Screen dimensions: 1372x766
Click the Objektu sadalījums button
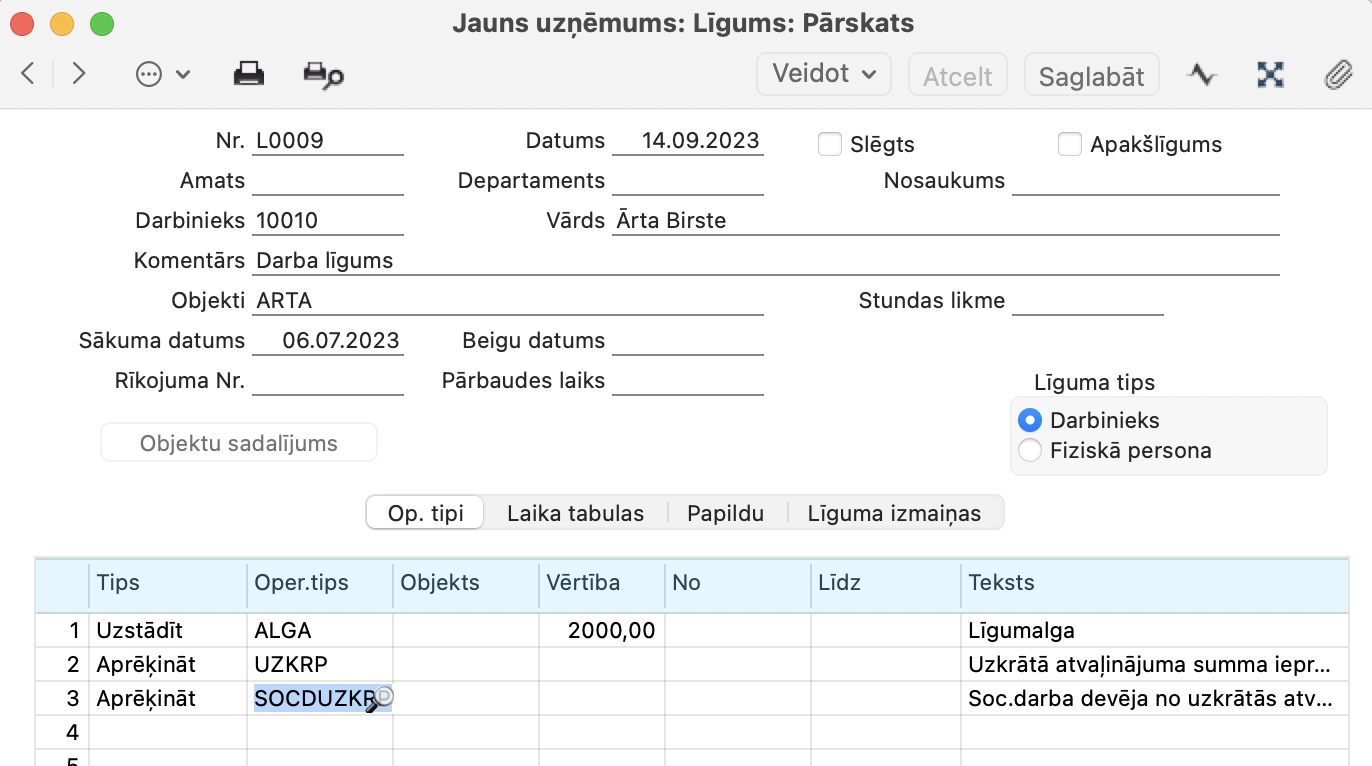pyautogui.click(x=239, y=443)
